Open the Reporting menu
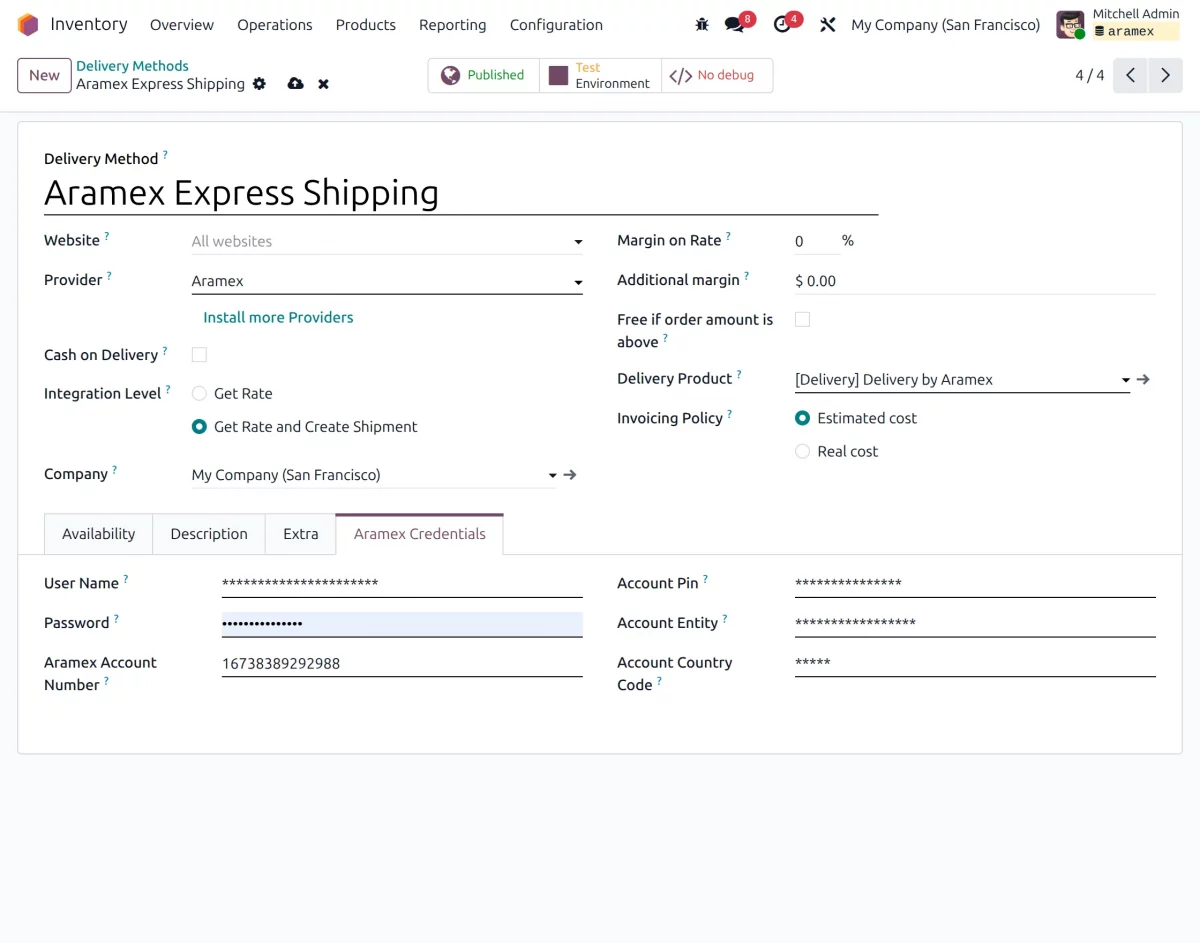 pyautogui.click(x=453, y=25)
